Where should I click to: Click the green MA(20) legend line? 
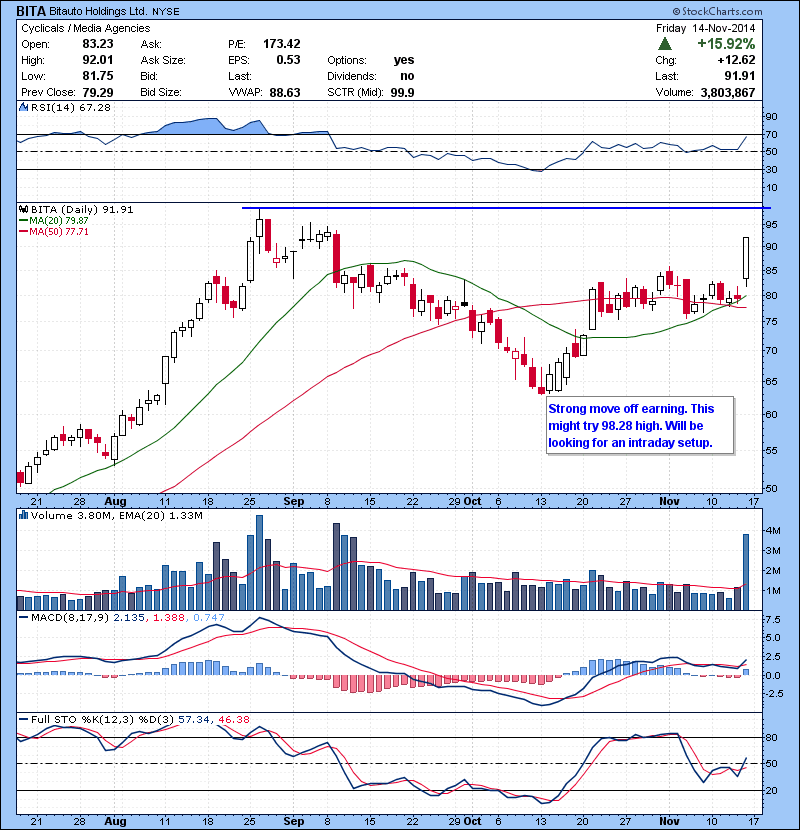coord(24,221)
